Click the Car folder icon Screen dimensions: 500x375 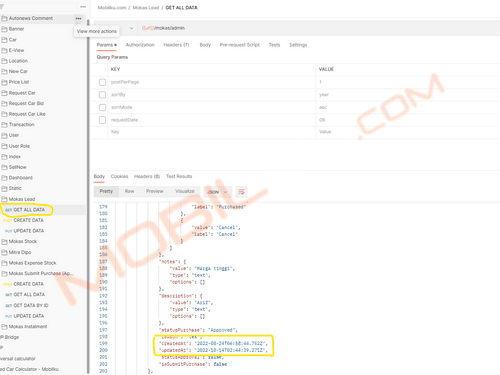click(x=4, y=40)
